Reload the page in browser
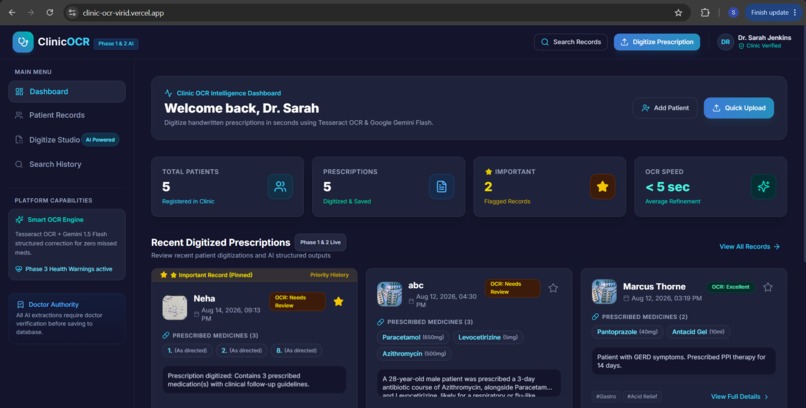This screenshot has width=806, height=408. click(50, 12)
